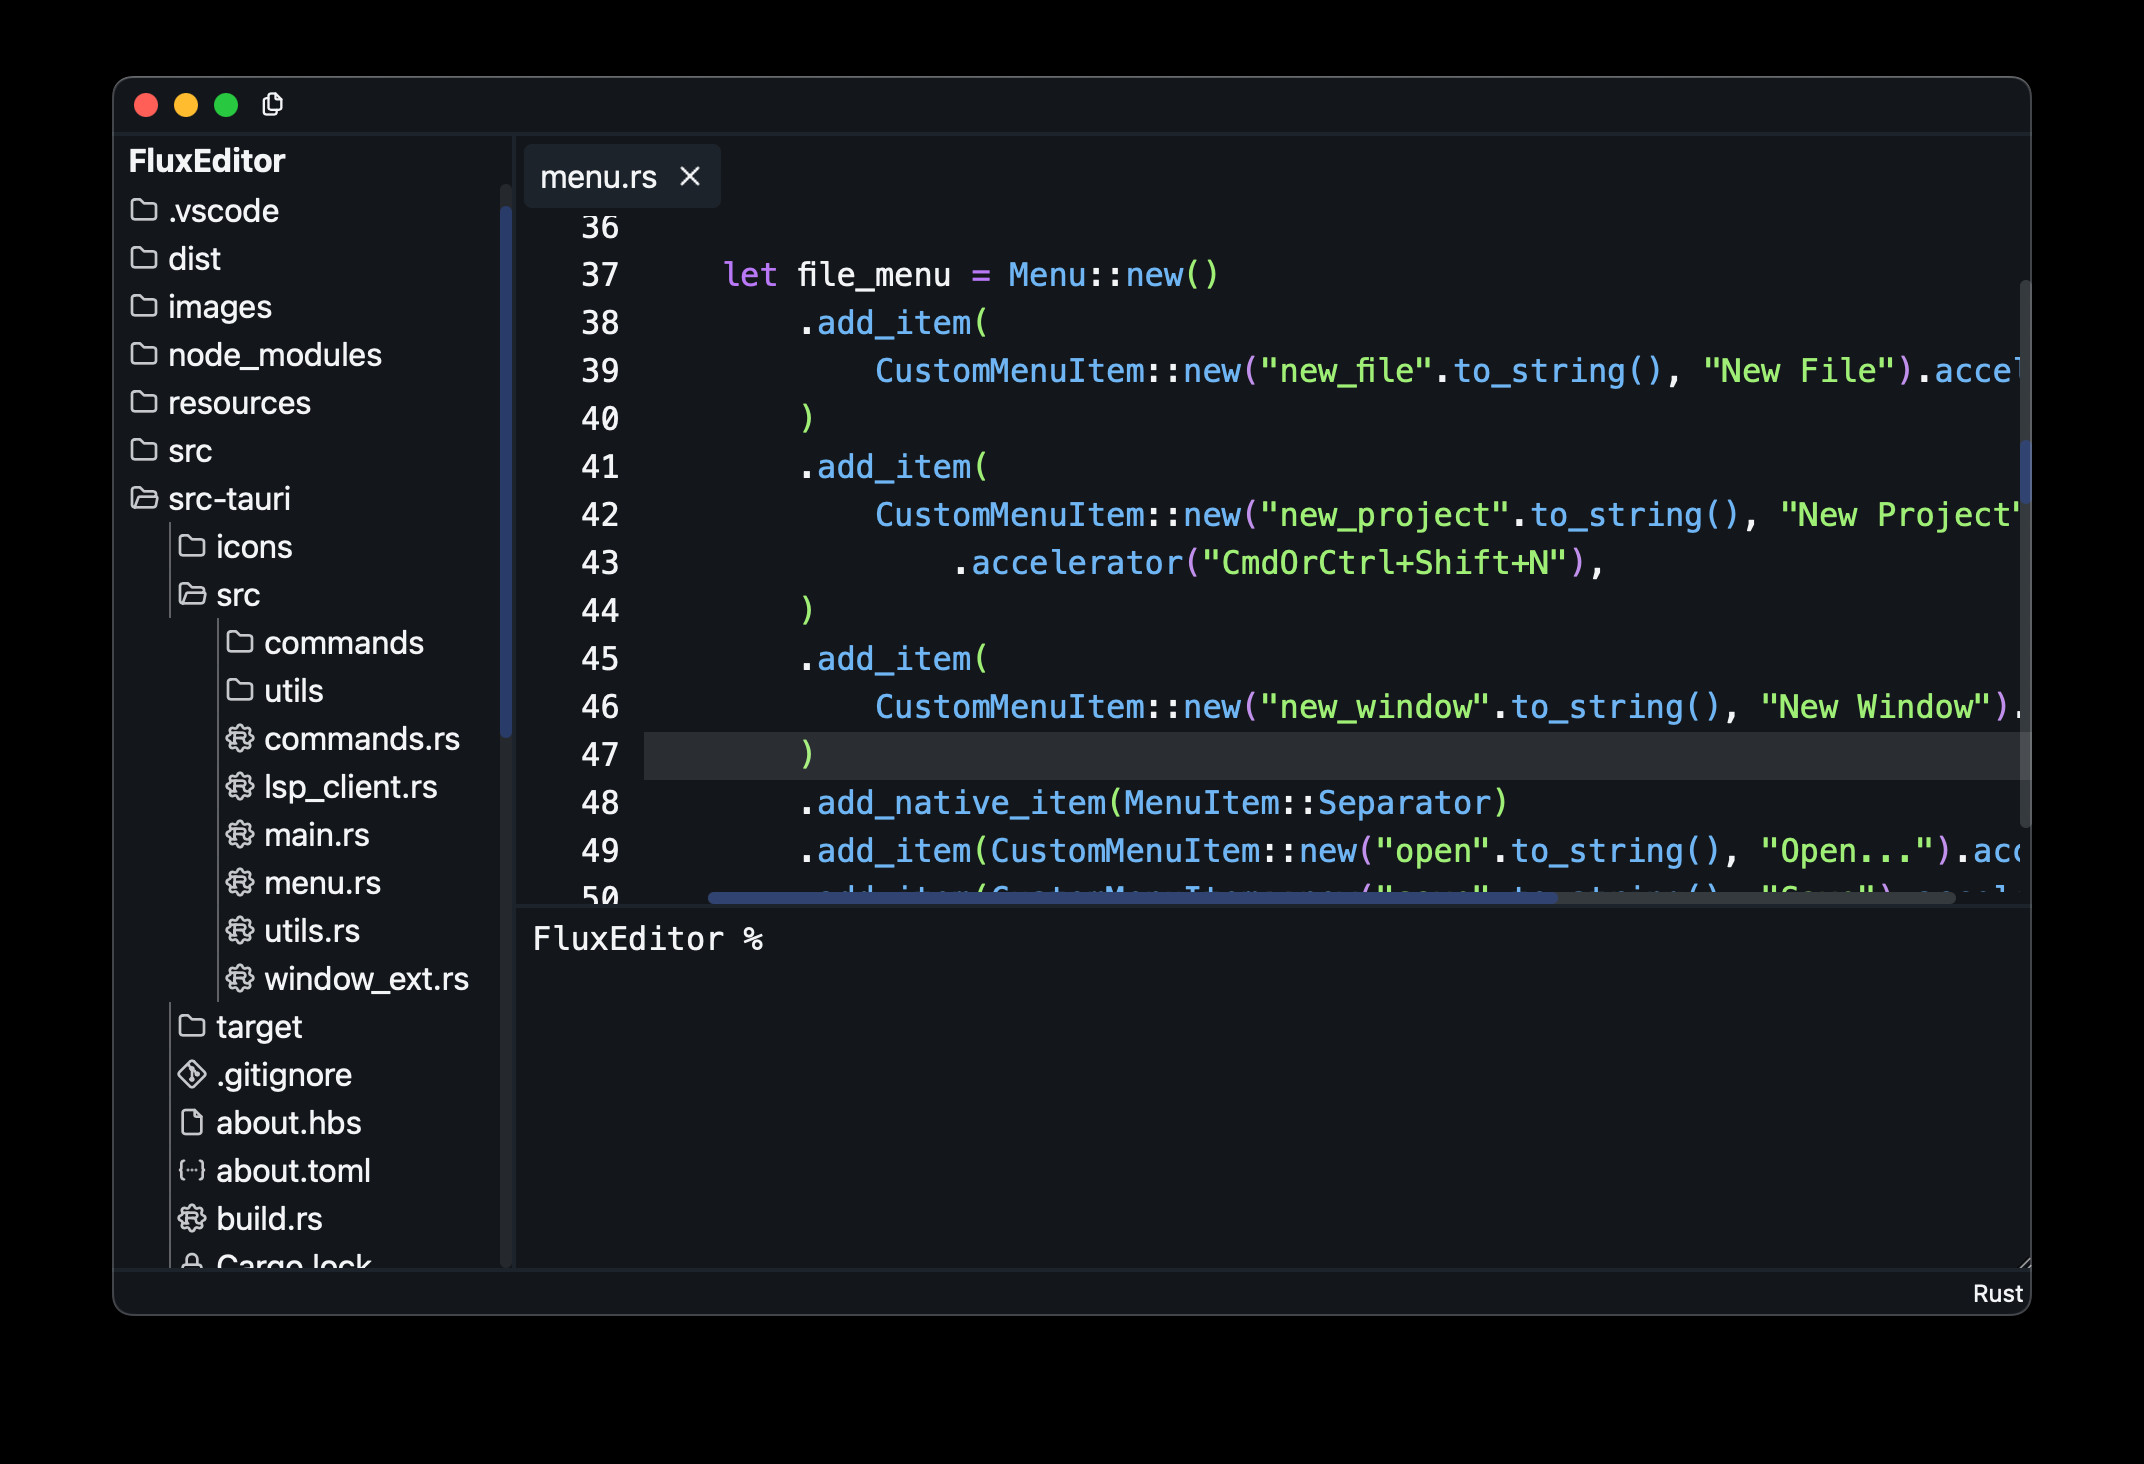The height and width of the screenshot is (1464, 2144).
Task: Click the Rust icon next to lsp_client.rs
Action: [x=240, y=787]
